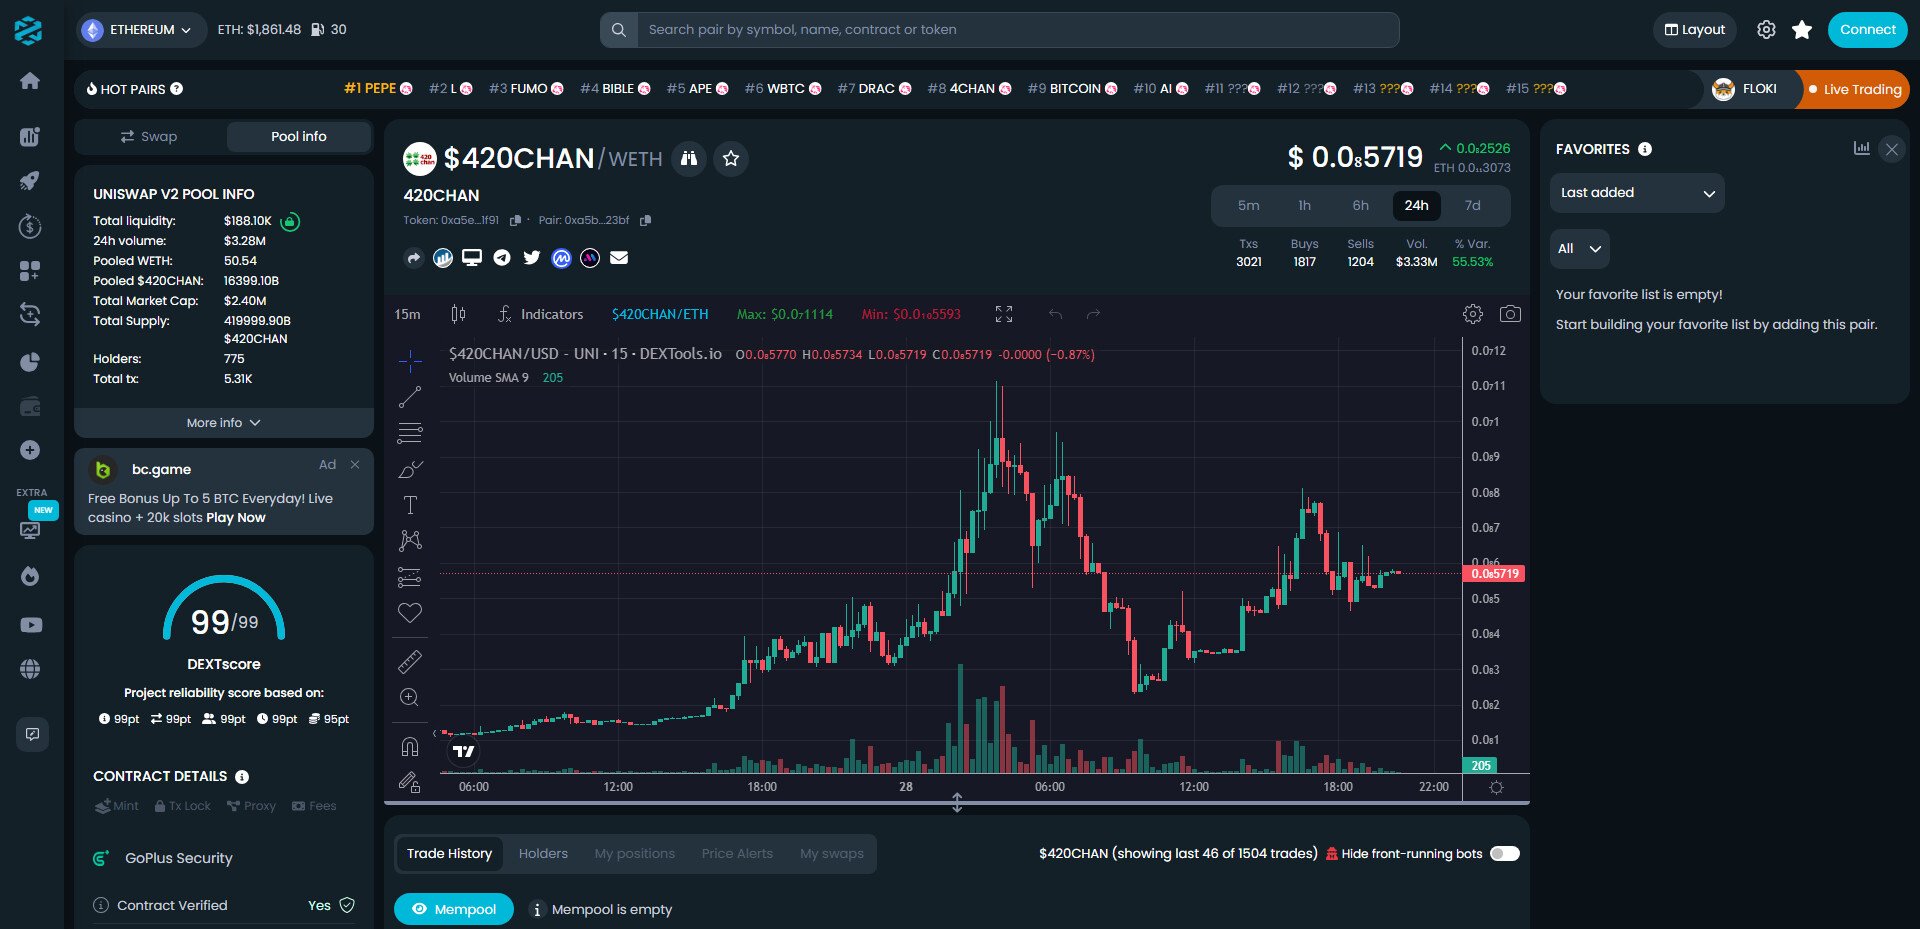1920x929 pixels.
Task: Click the chart screenshot camera icon
Action: click(x=1510, y=314)
